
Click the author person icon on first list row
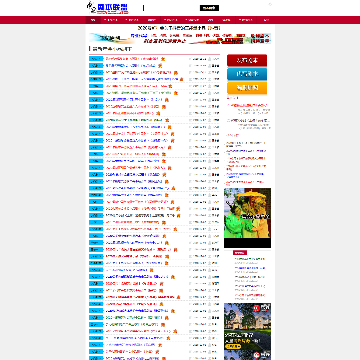click(210, 59)
